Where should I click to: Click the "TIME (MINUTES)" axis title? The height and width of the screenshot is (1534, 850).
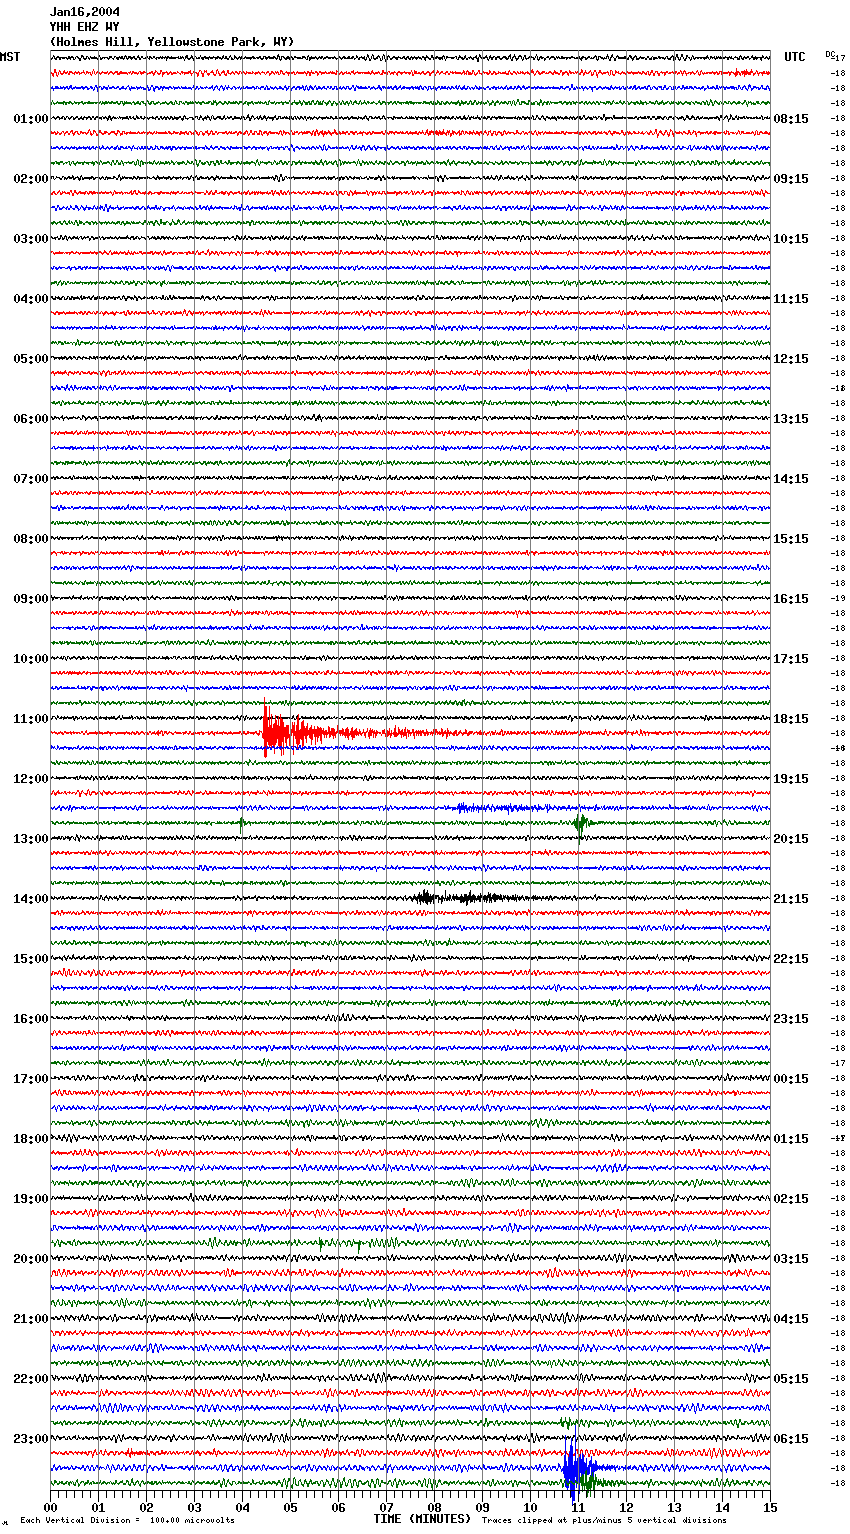point(422,1519)
